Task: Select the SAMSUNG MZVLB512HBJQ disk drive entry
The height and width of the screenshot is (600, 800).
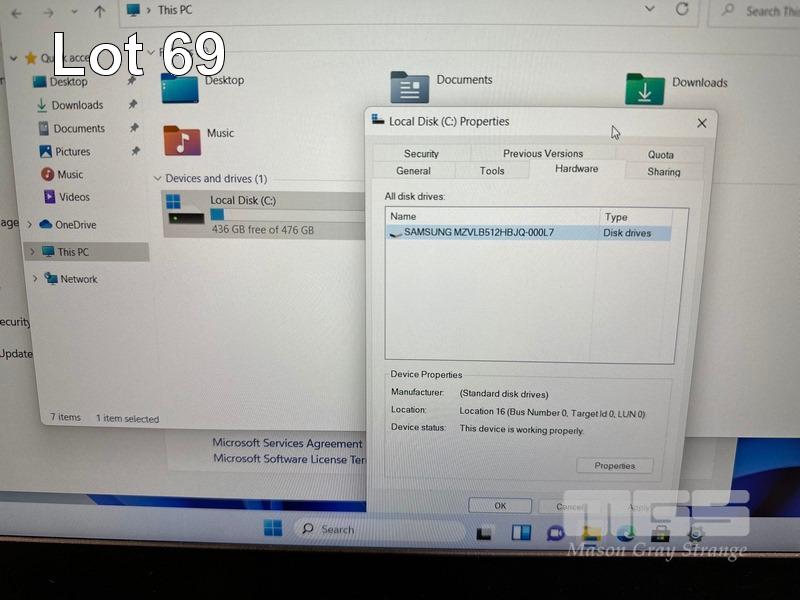Action: click(x=478, y=233)
